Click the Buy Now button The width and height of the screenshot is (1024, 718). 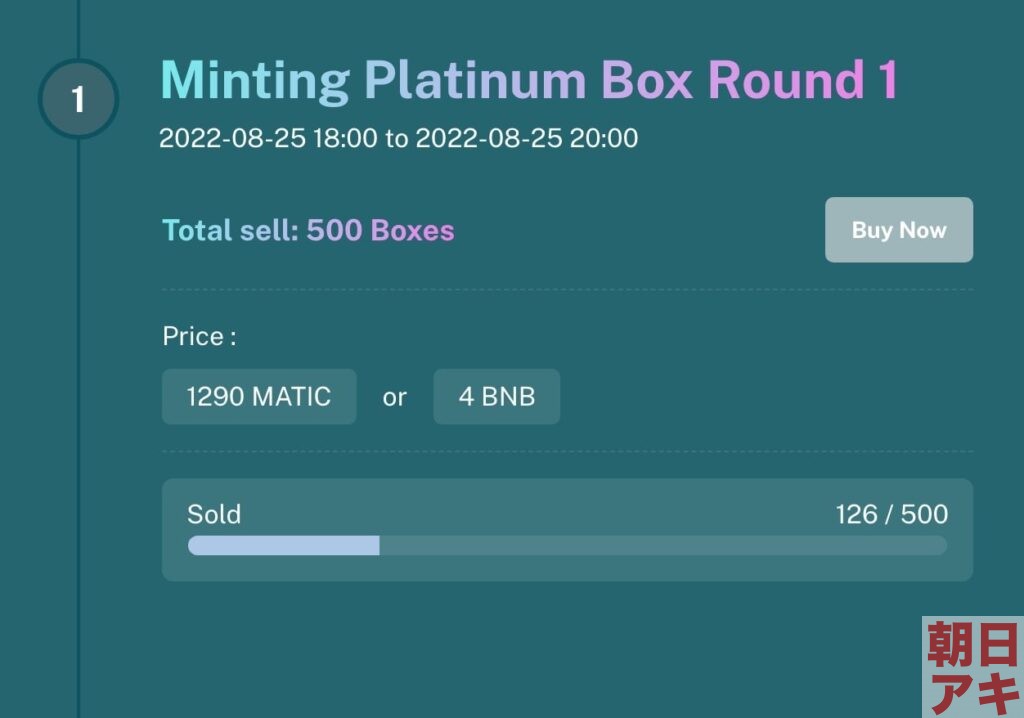[899, 230]
